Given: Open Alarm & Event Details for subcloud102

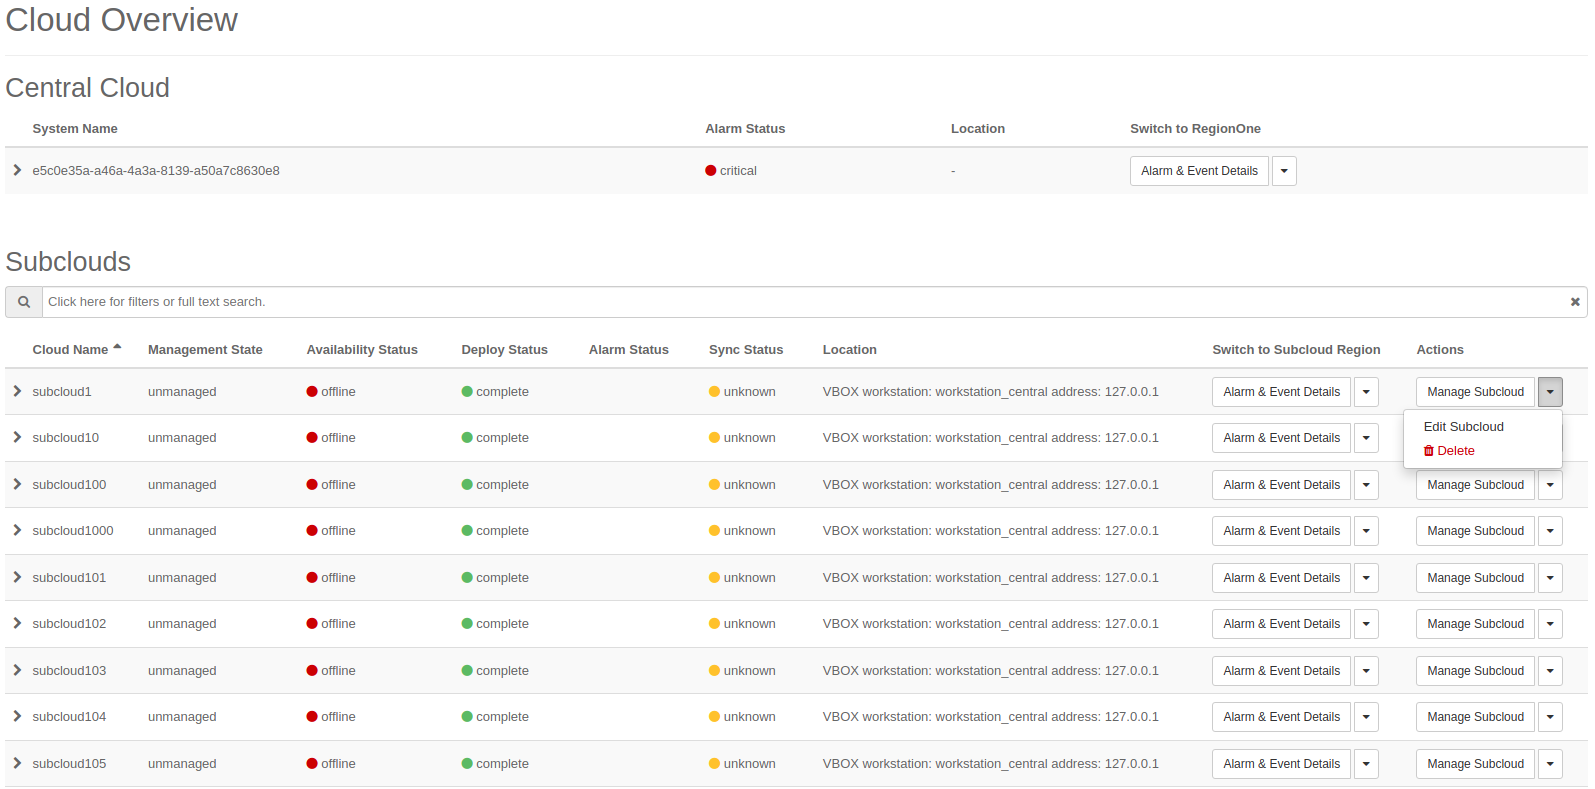Looking at the screenshot, I should pos(1281,624).
